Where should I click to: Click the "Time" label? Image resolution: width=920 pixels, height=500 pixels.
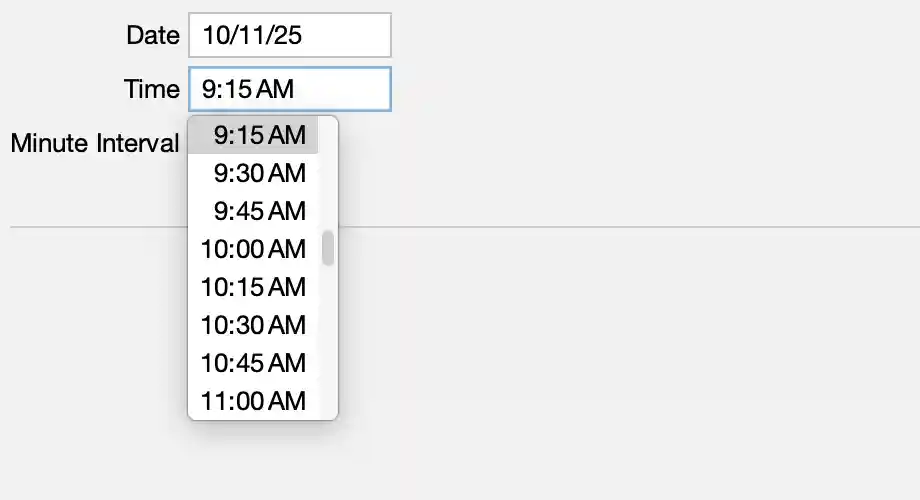[x=151, y=89]
